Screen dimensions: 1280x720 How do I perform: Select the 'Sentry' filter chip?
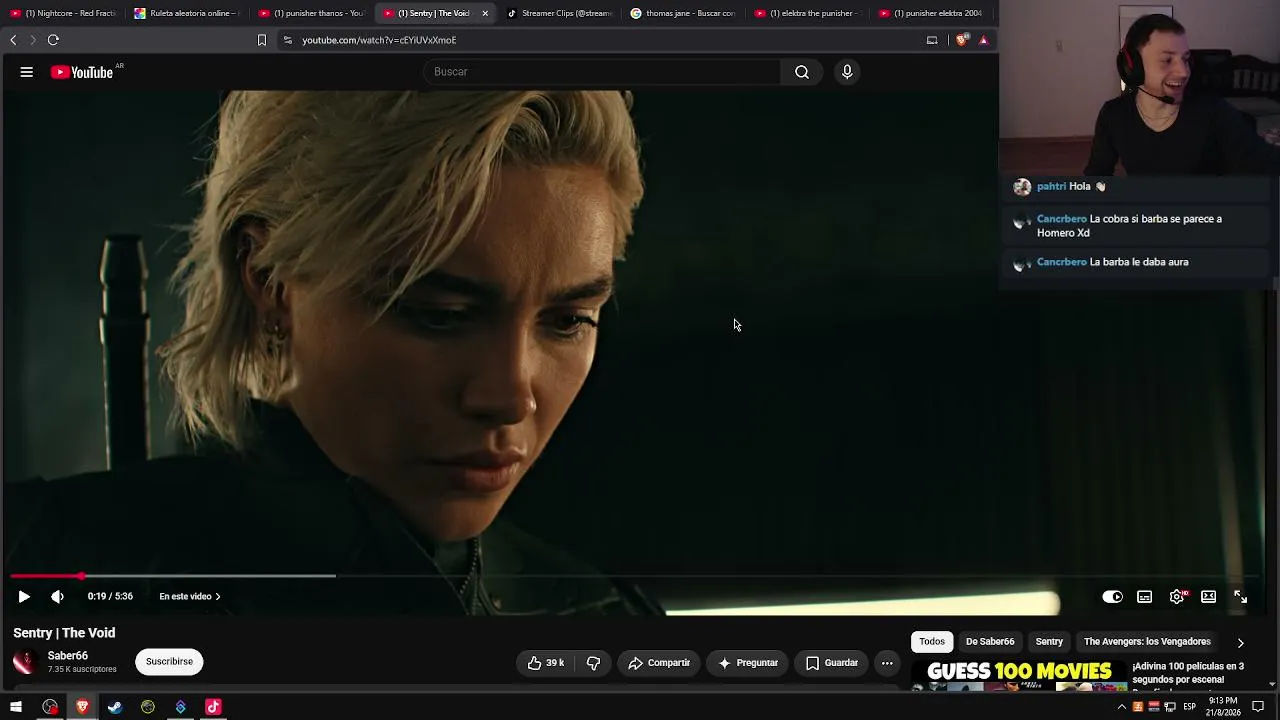tap(1049, 642)
